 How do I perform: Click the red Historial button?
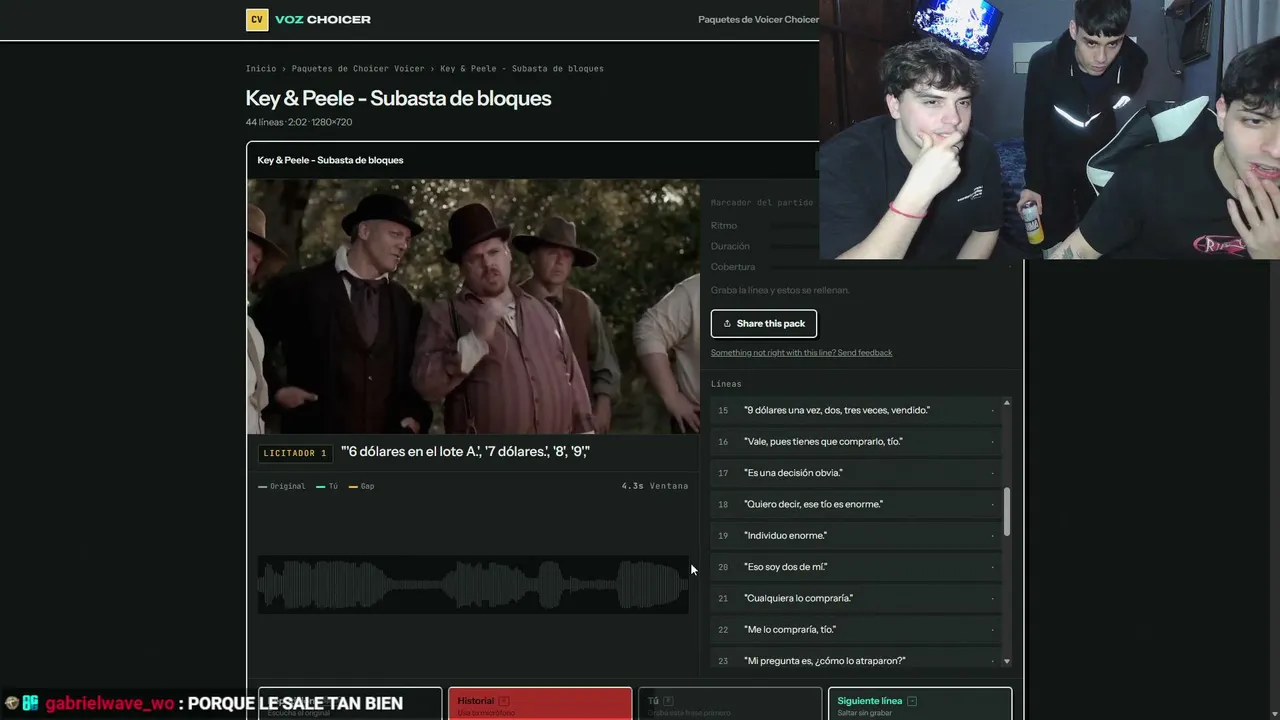[x=540, y=704]
